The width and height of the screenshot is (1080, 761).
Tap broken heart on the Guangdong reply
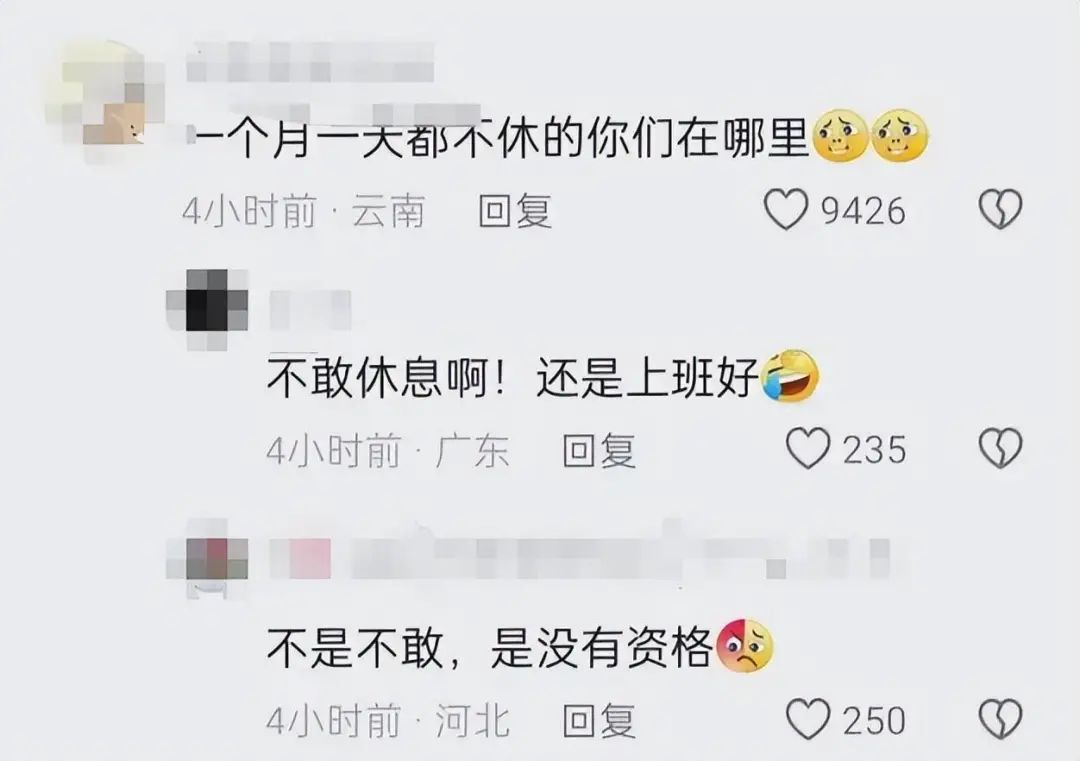coord(1000,448)
